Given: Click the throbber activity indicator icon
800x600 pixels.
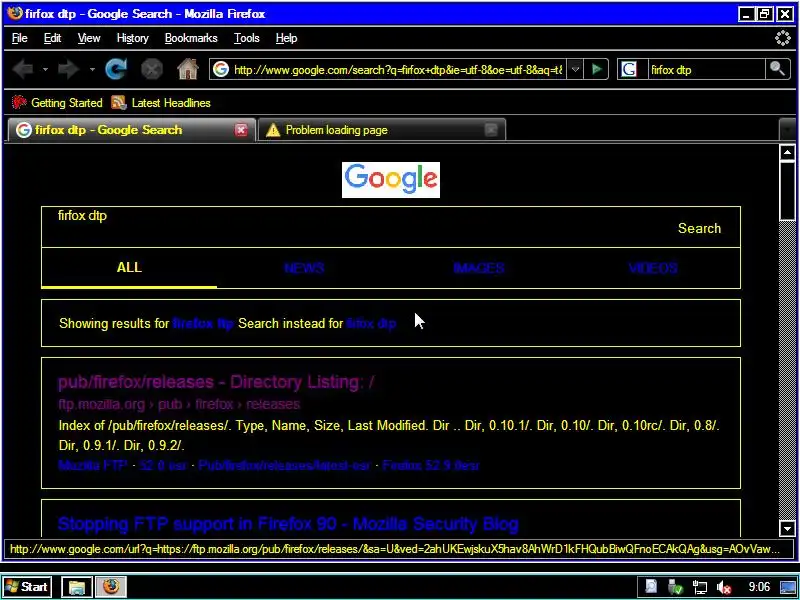Looking at the screenshot, I should 783,38.
